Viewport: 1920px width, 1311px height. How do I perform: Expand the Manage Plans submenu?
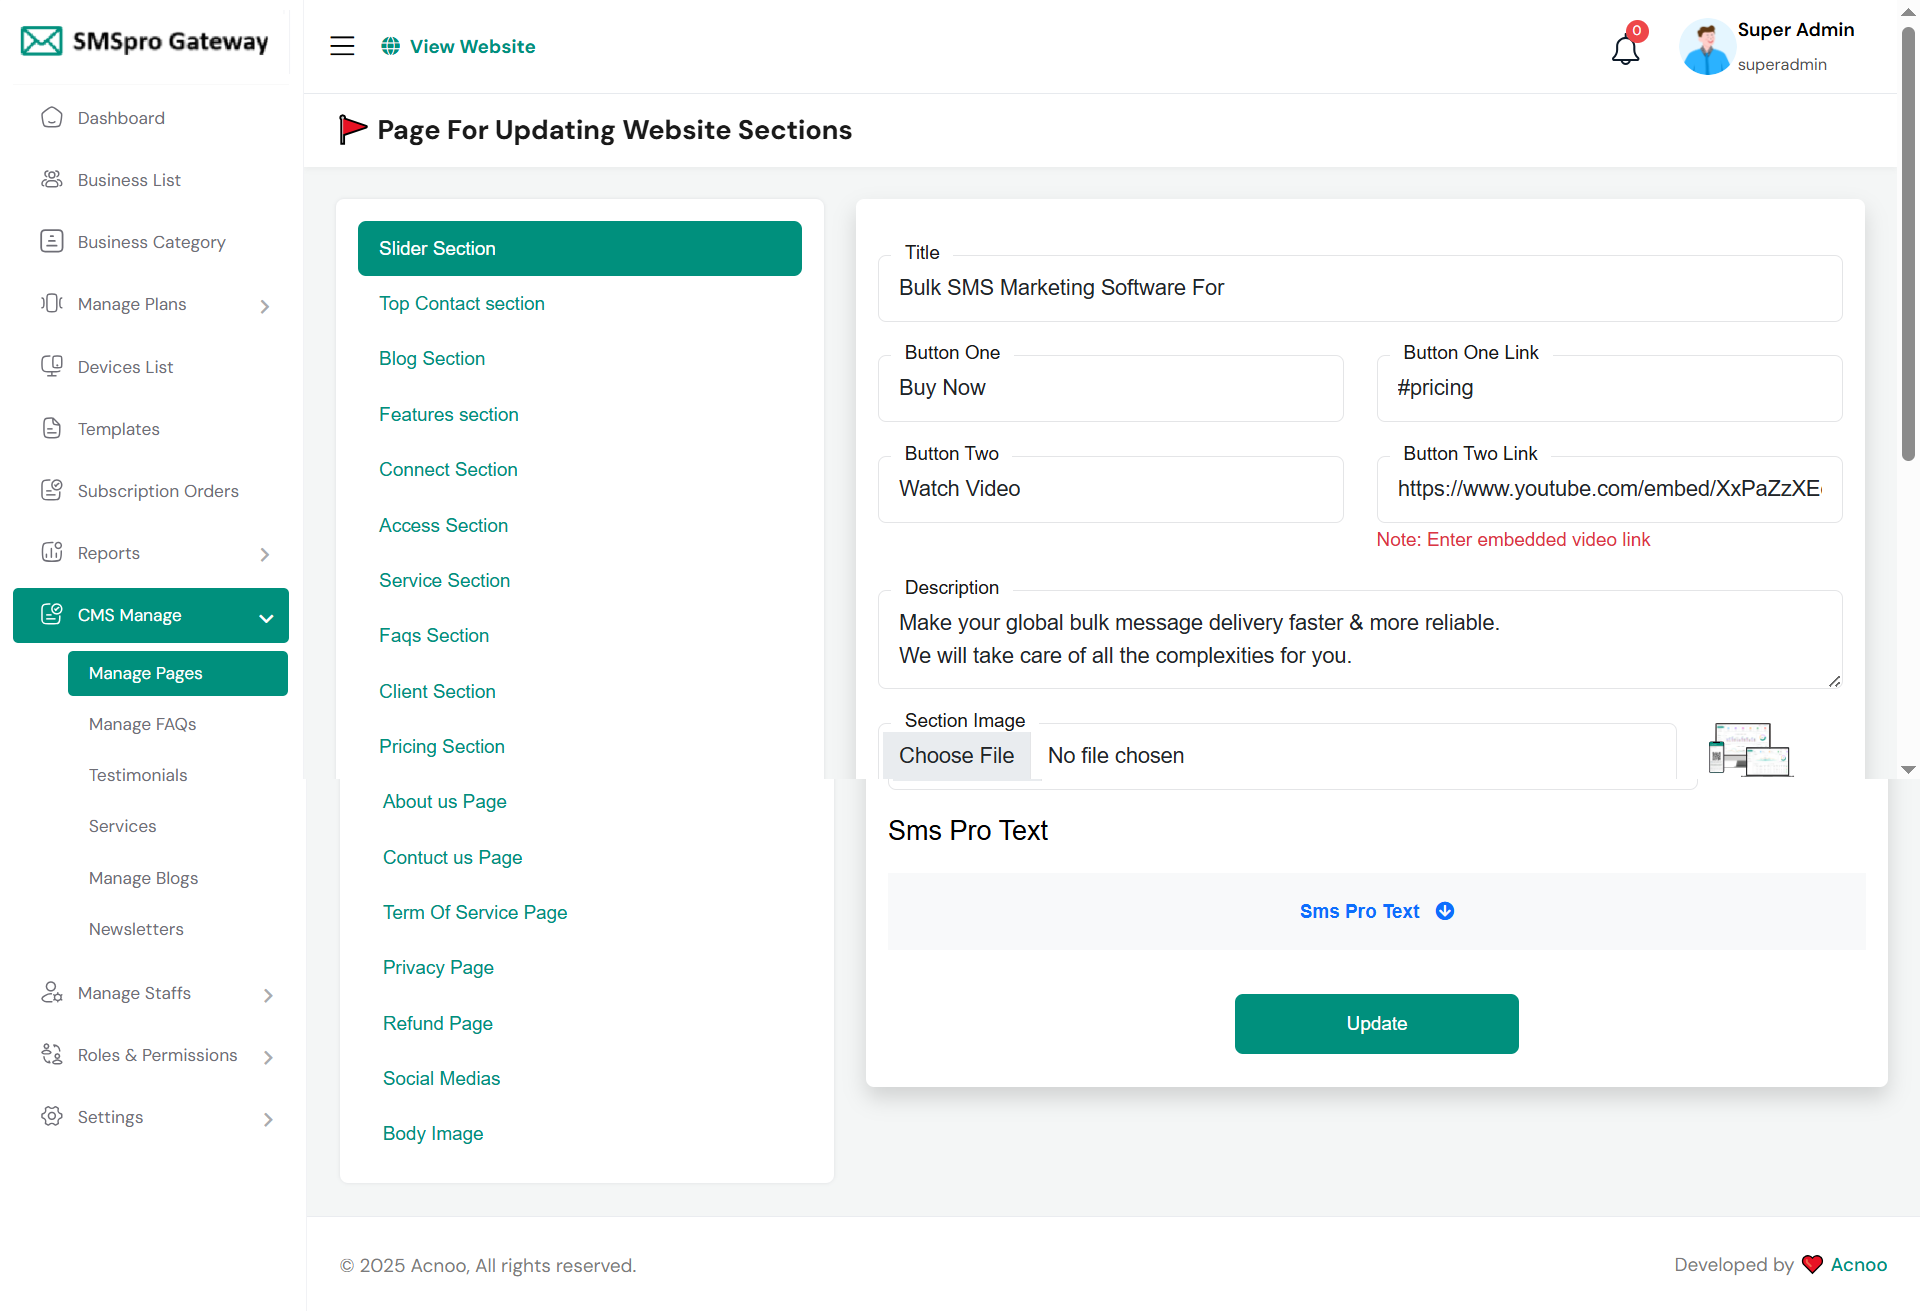265,306
